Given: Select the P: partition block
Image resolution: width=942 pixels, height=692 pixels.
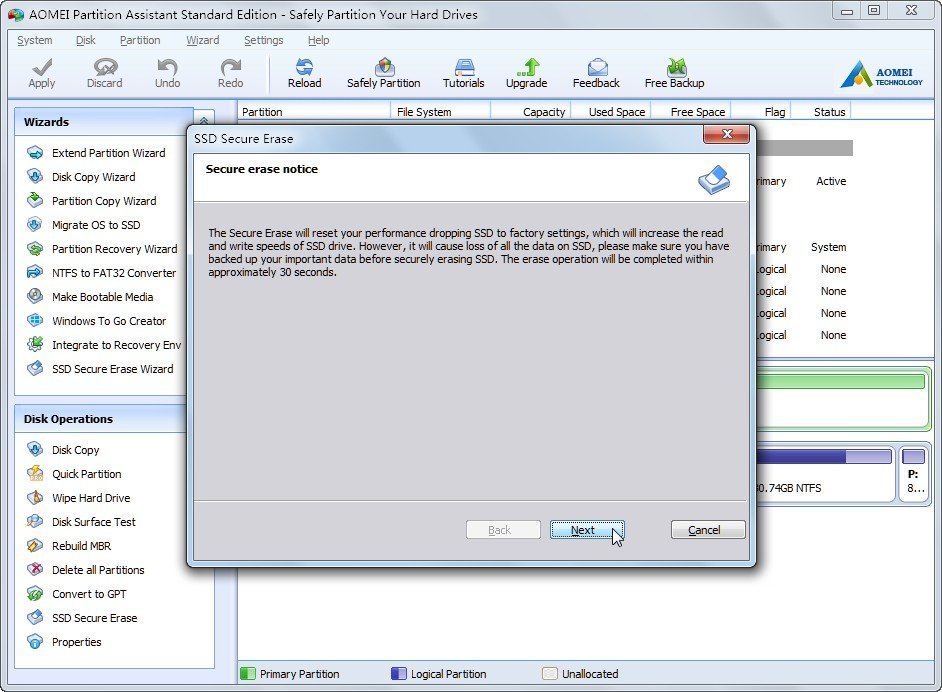Looking at the screenshot, I should coord(913,475).
